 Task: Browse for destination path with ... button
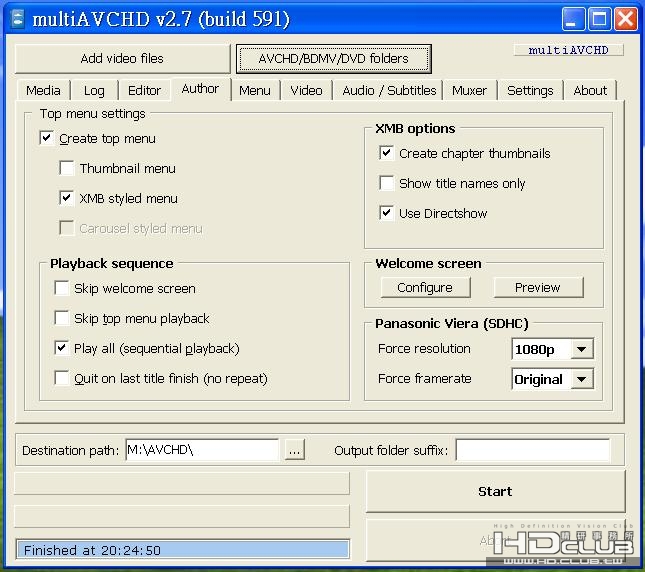(x=295, y=450)
